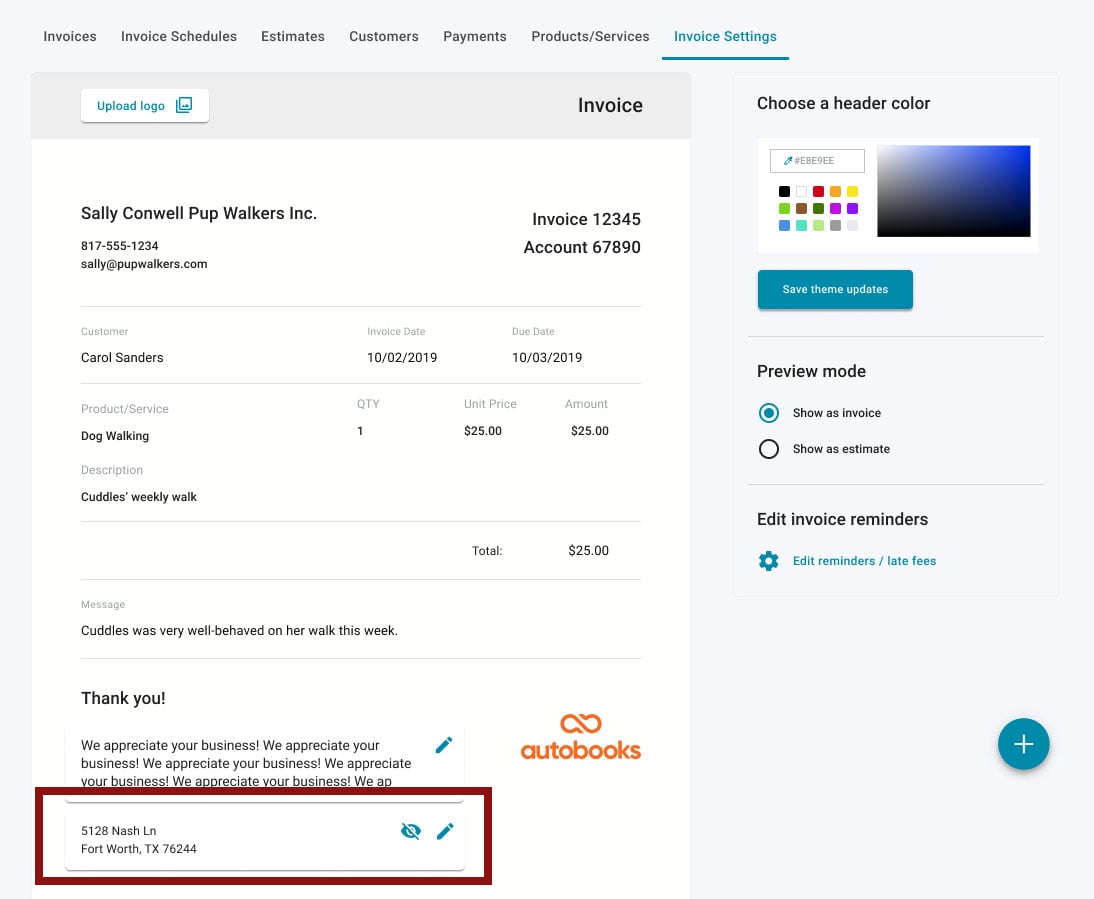Select the red header color swatch
Viewport: 1094px width, 899px height.
tap(818, 191)
